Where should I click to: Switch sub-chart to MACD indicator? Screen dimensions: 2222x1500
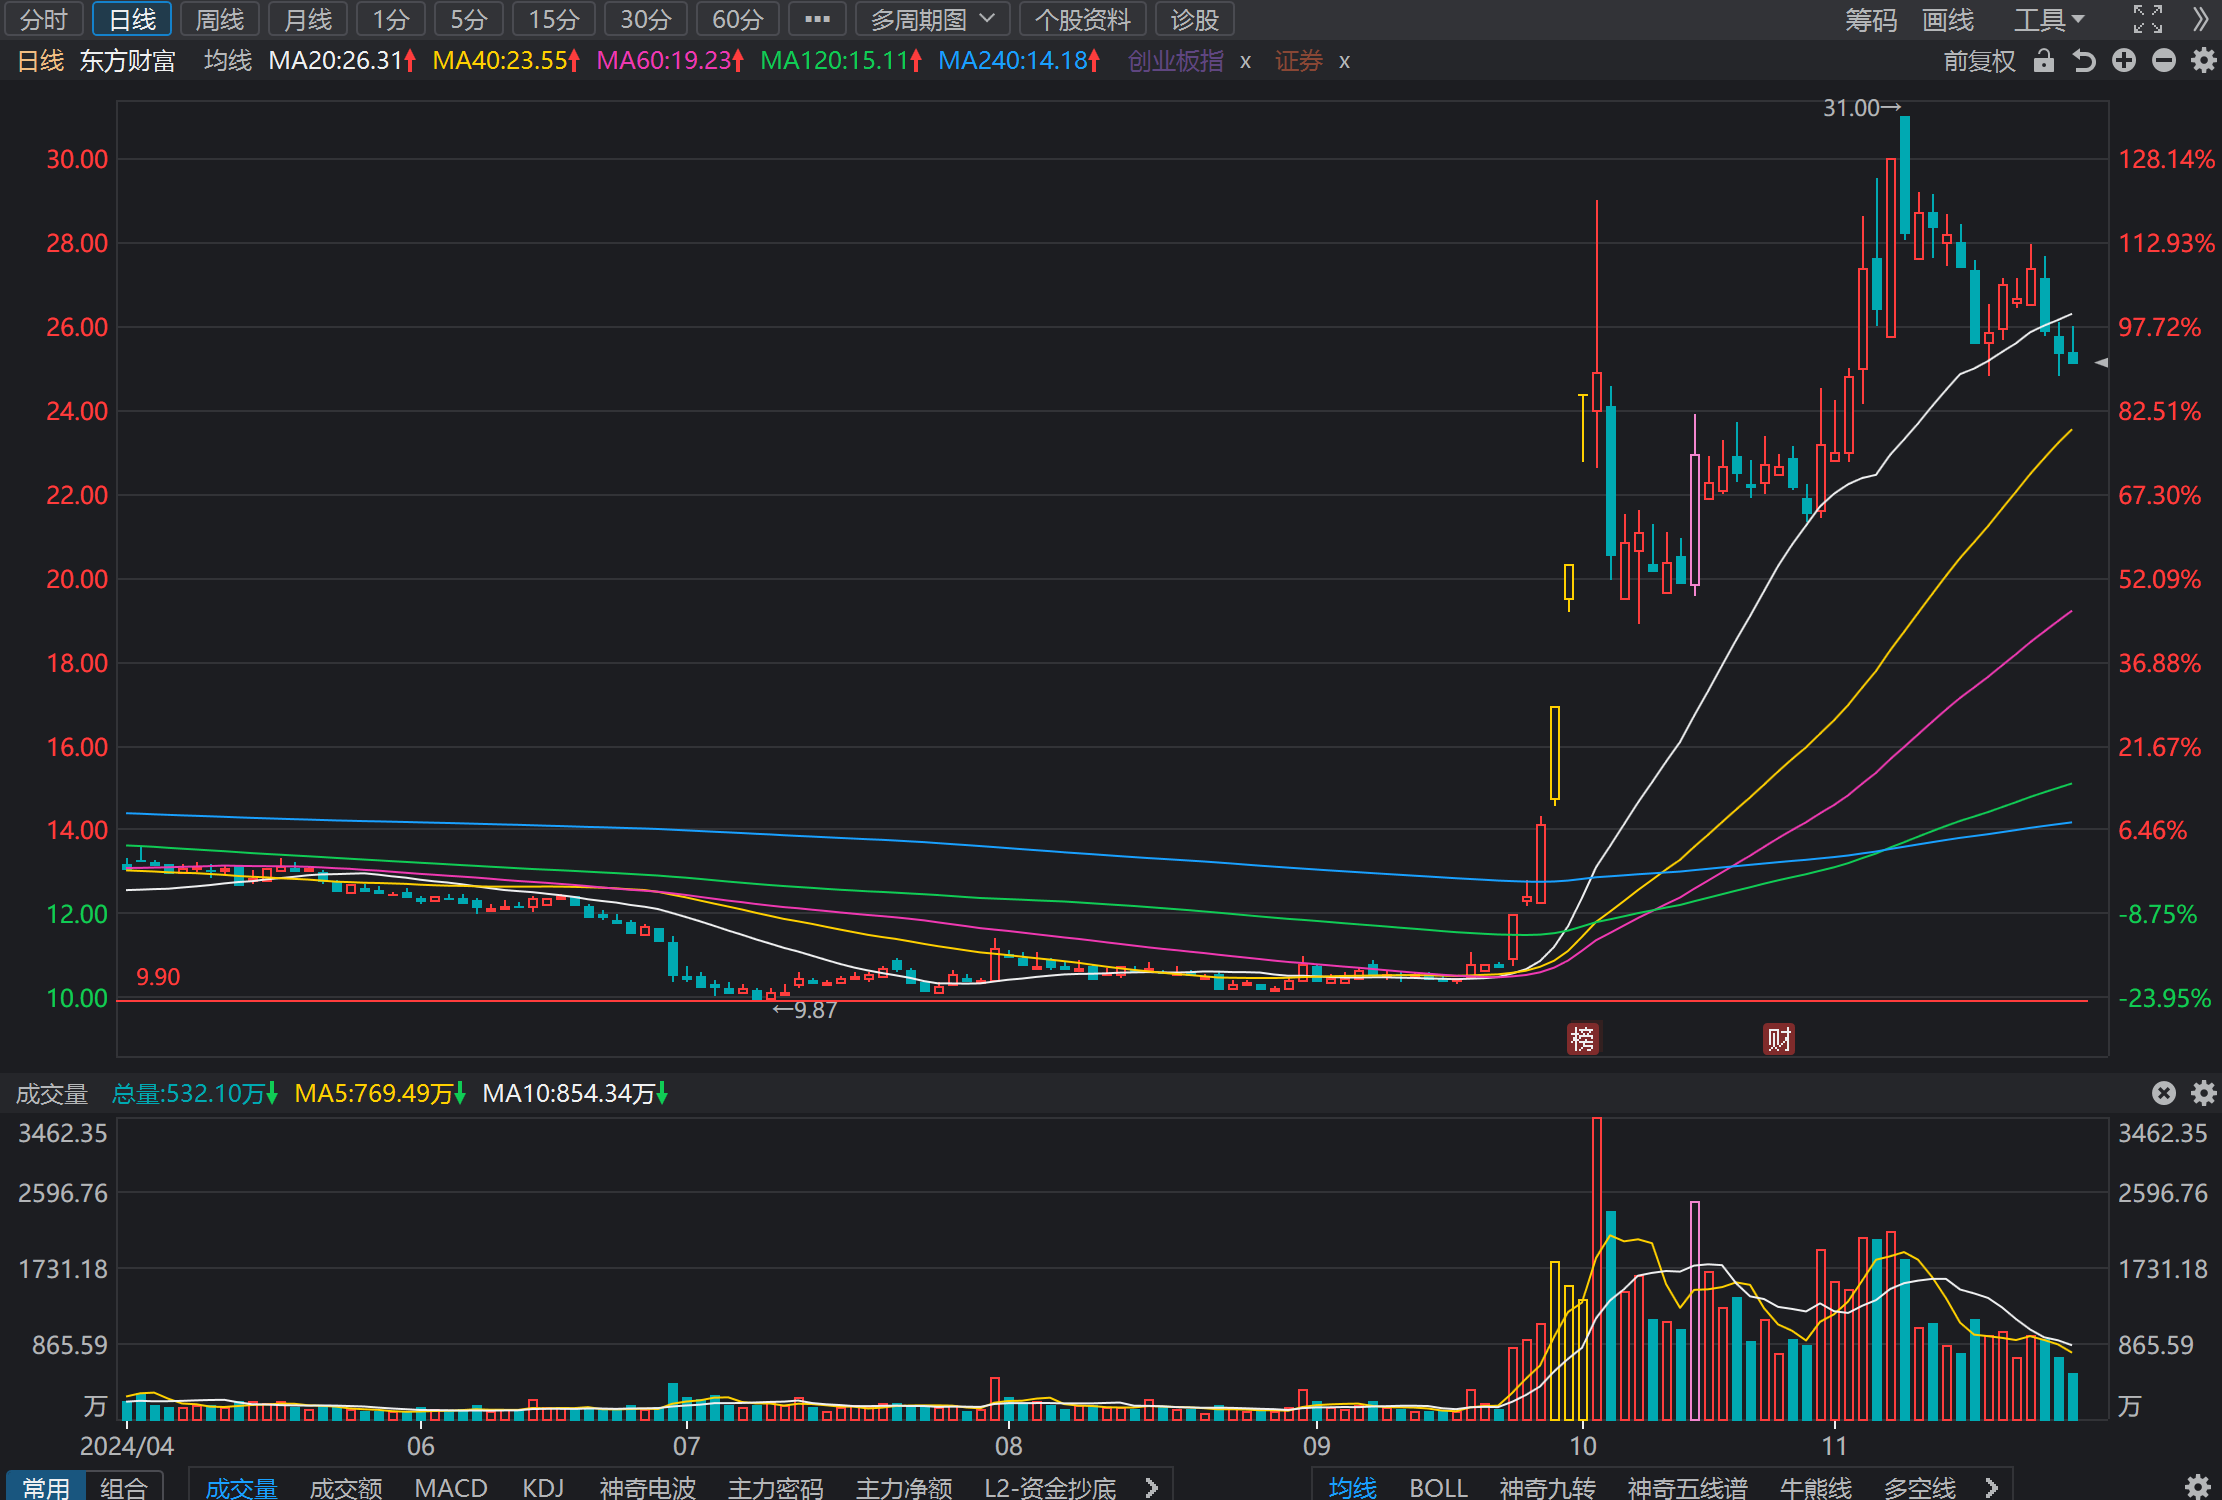click(451, 1488)
